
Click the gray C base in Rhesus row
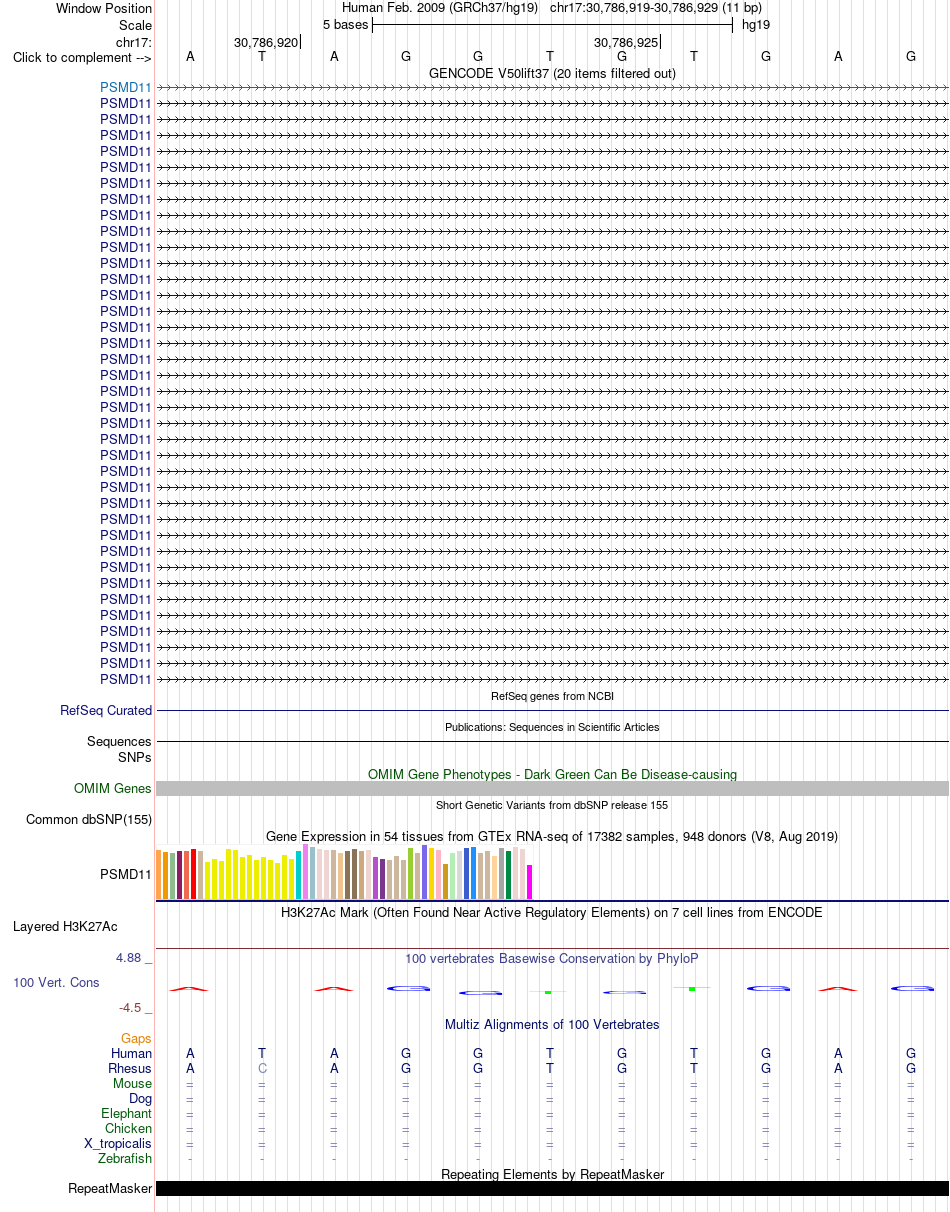pos(262,1068)
